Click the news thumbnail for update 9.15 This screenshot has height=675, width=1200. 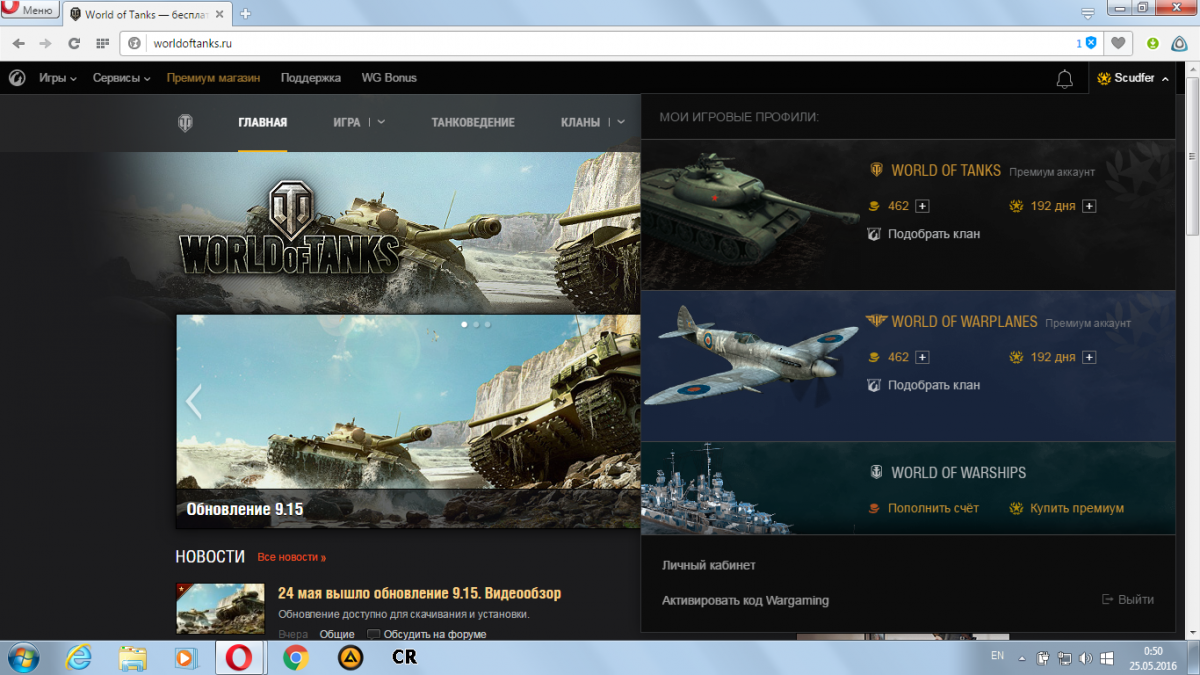(x=220, y=609)
